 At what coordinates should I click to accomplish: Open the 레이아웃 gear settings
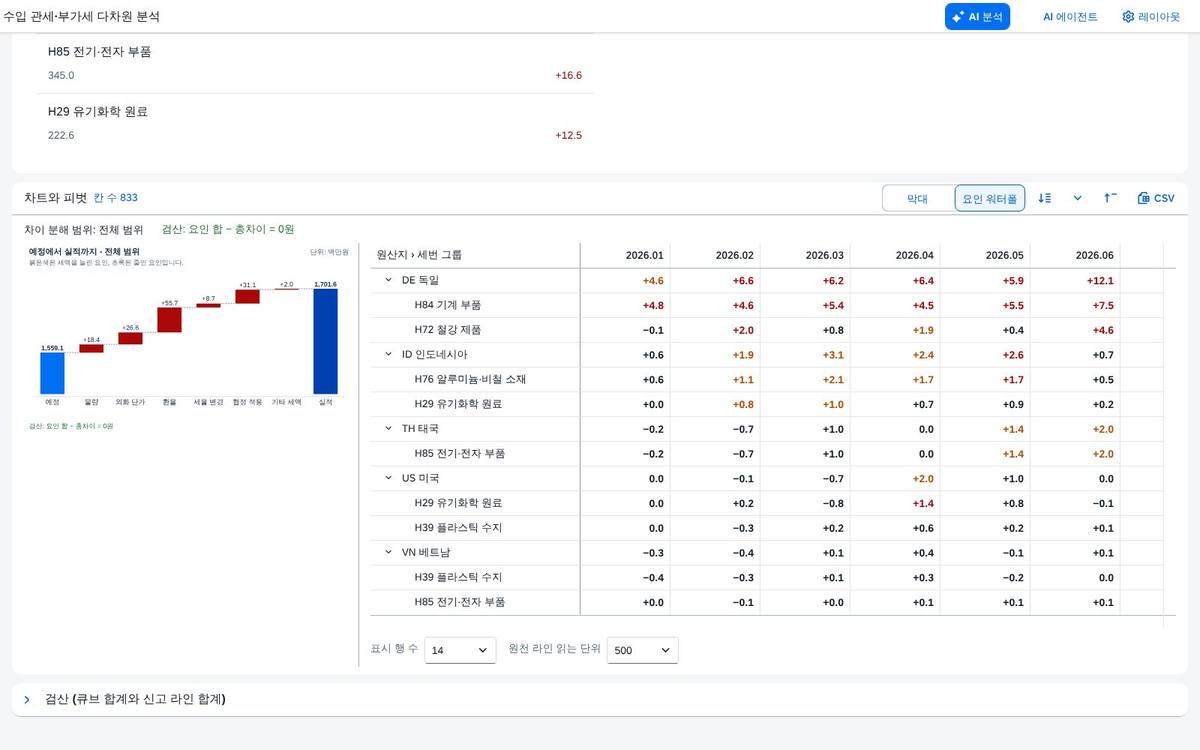[1150, 17]
